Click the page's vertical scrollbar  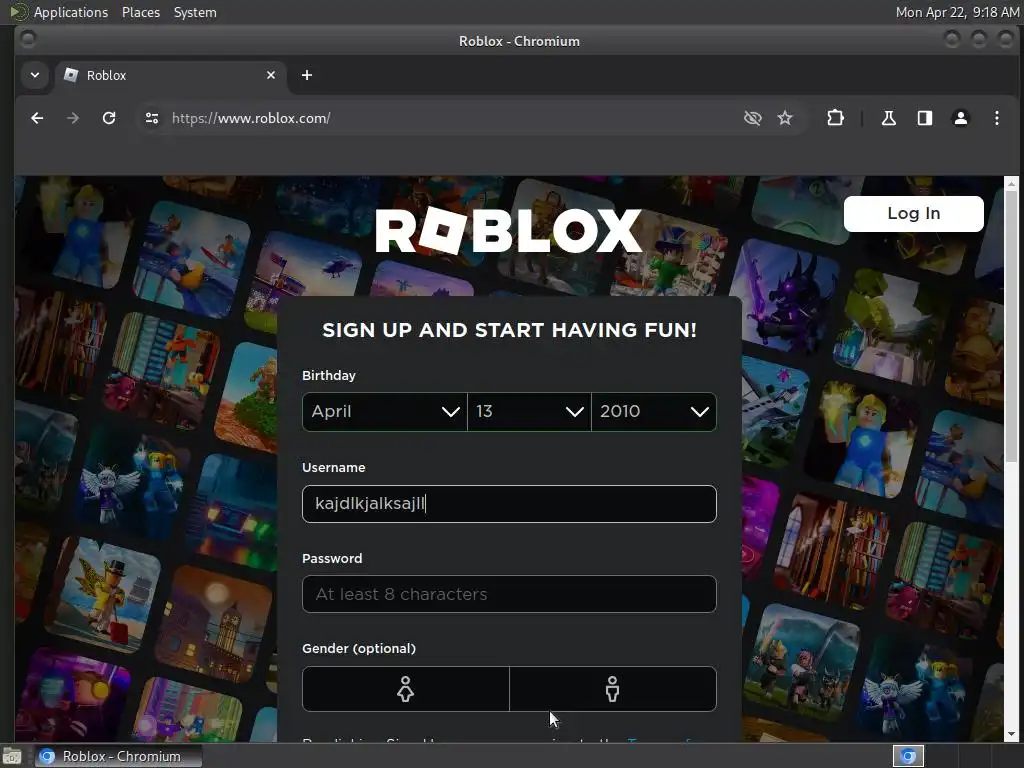(1011, 327)
